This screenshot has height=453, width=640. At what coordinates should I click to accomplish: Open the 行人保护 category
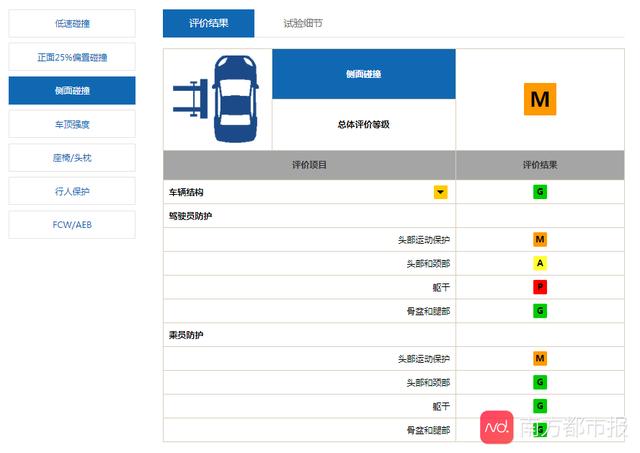[72, 191]
